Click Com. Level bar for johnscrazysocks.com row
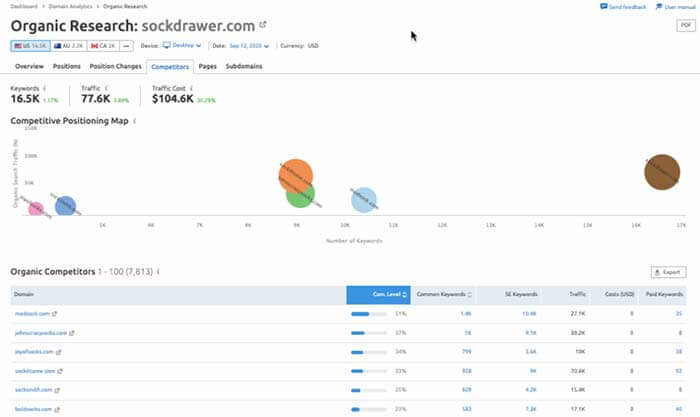The width and height of the screenshot is (700, 417). (x=369, y=333)
